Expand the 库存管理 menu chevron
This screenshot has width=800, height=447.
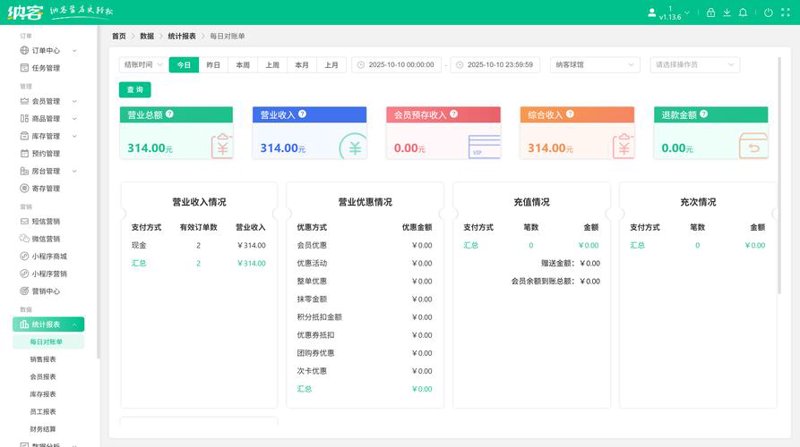coord(74,136)
